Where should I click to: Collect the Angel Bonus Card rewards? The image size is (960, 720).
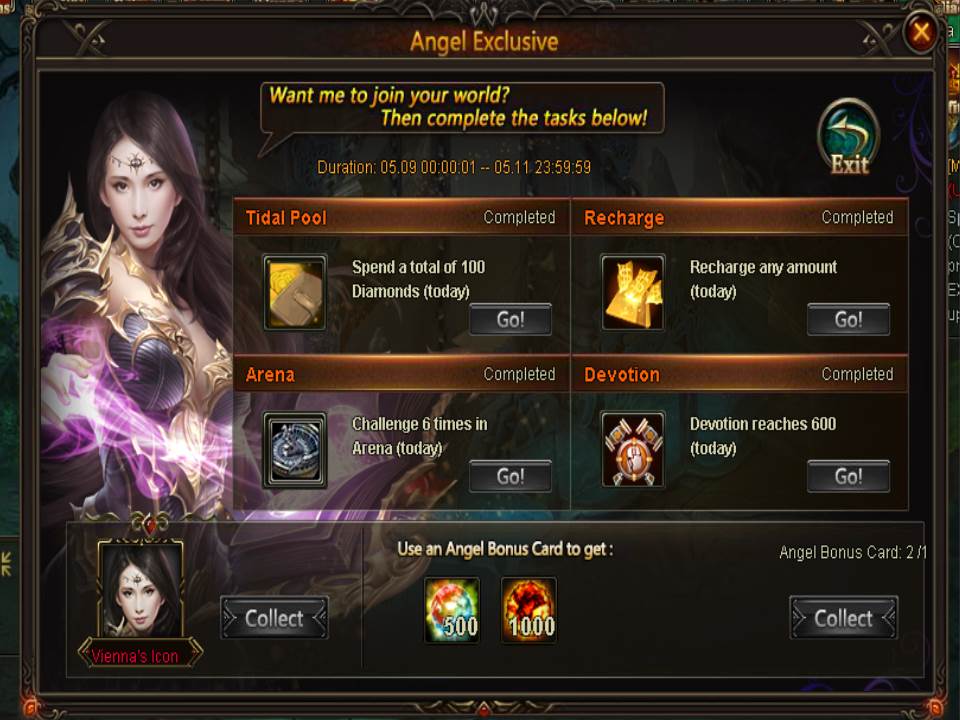tap(844, 618)
